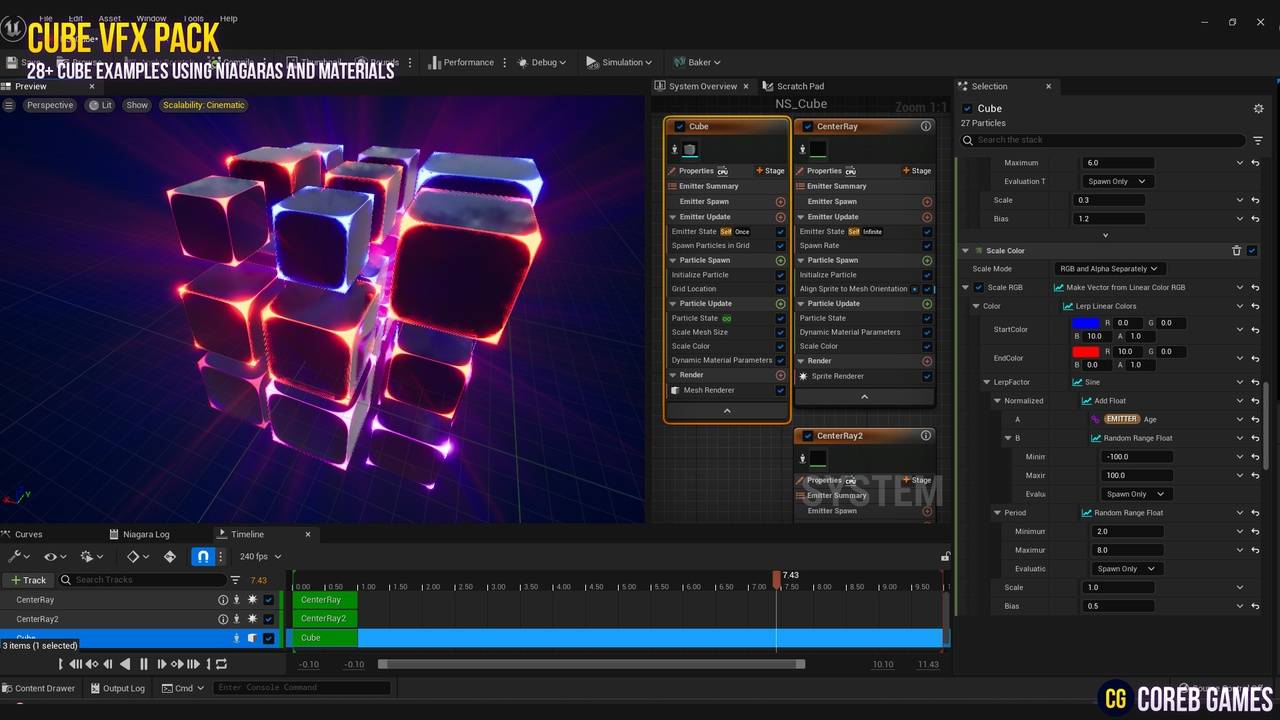Collapse the Cube emitter node
This screenshot has height=720, width=1280.
coord(727,411)
